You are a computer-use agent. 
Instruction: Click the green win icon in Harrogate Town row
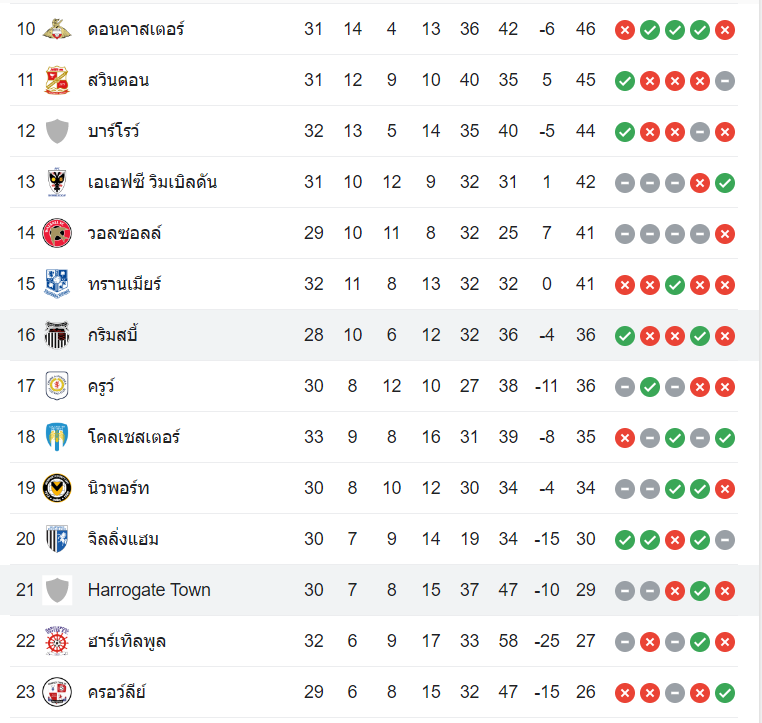click(700, 590)
